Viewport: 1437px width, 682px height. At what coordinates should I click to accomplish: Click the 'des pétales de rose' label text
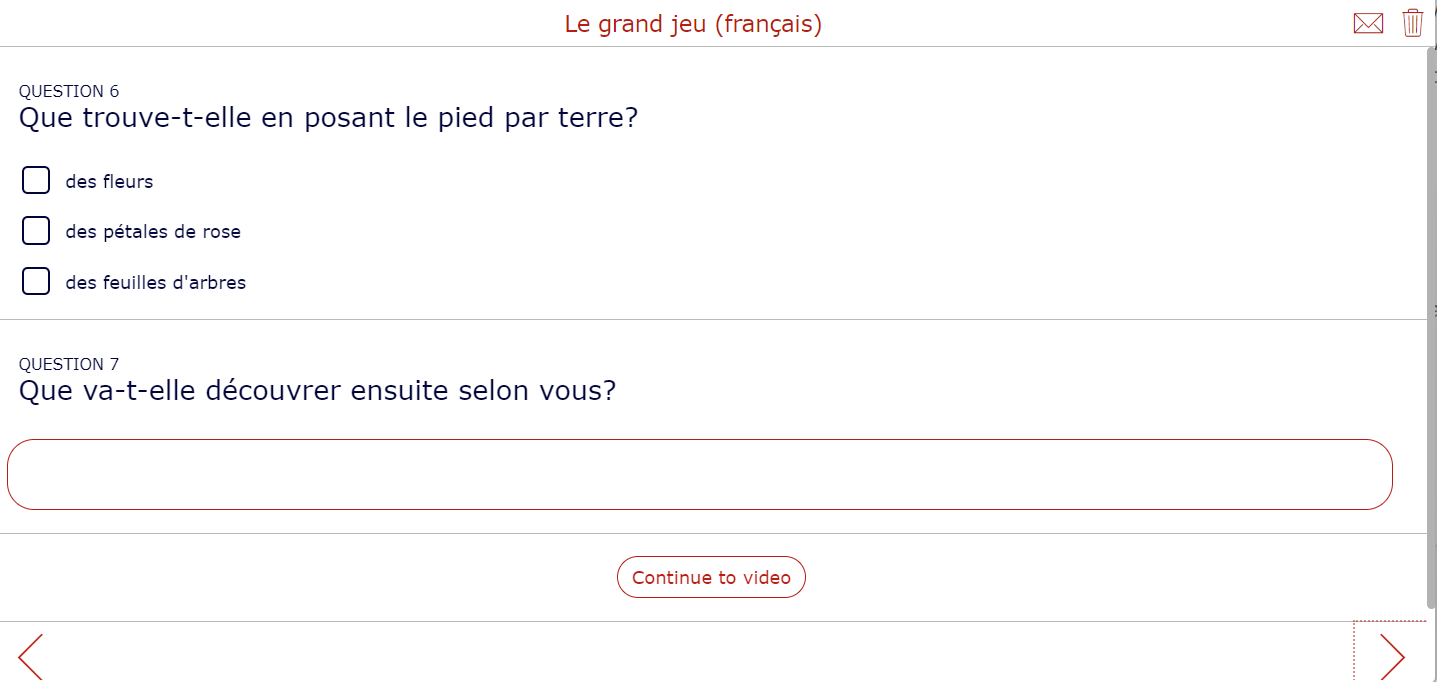click(152, 231)
